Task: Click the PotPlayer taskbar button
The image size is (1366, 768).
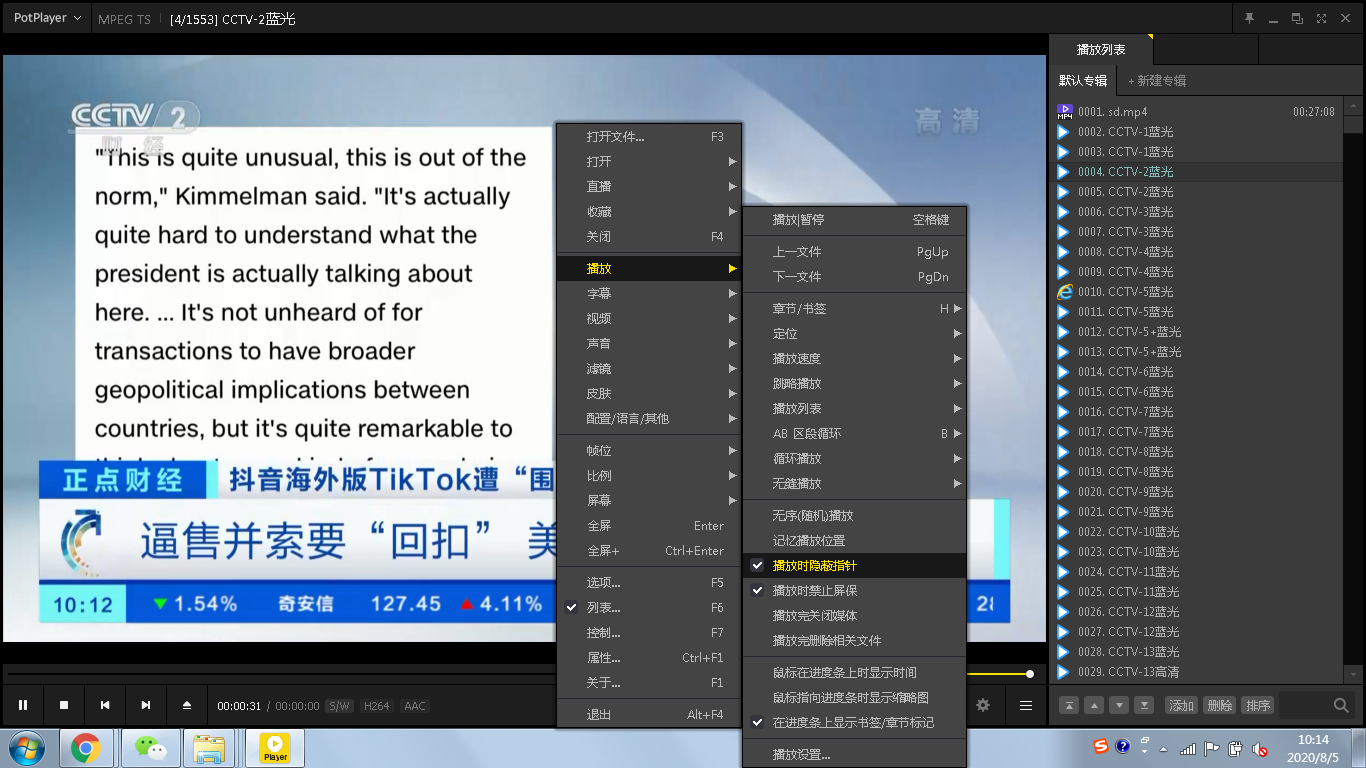Action: [275, 748]
